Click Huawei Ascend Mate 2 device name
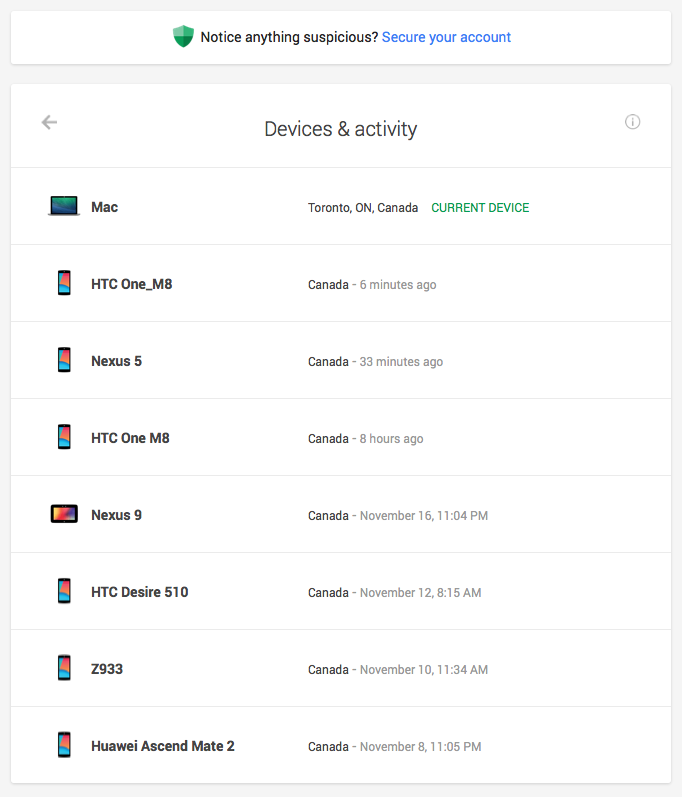 pos(162,746)
